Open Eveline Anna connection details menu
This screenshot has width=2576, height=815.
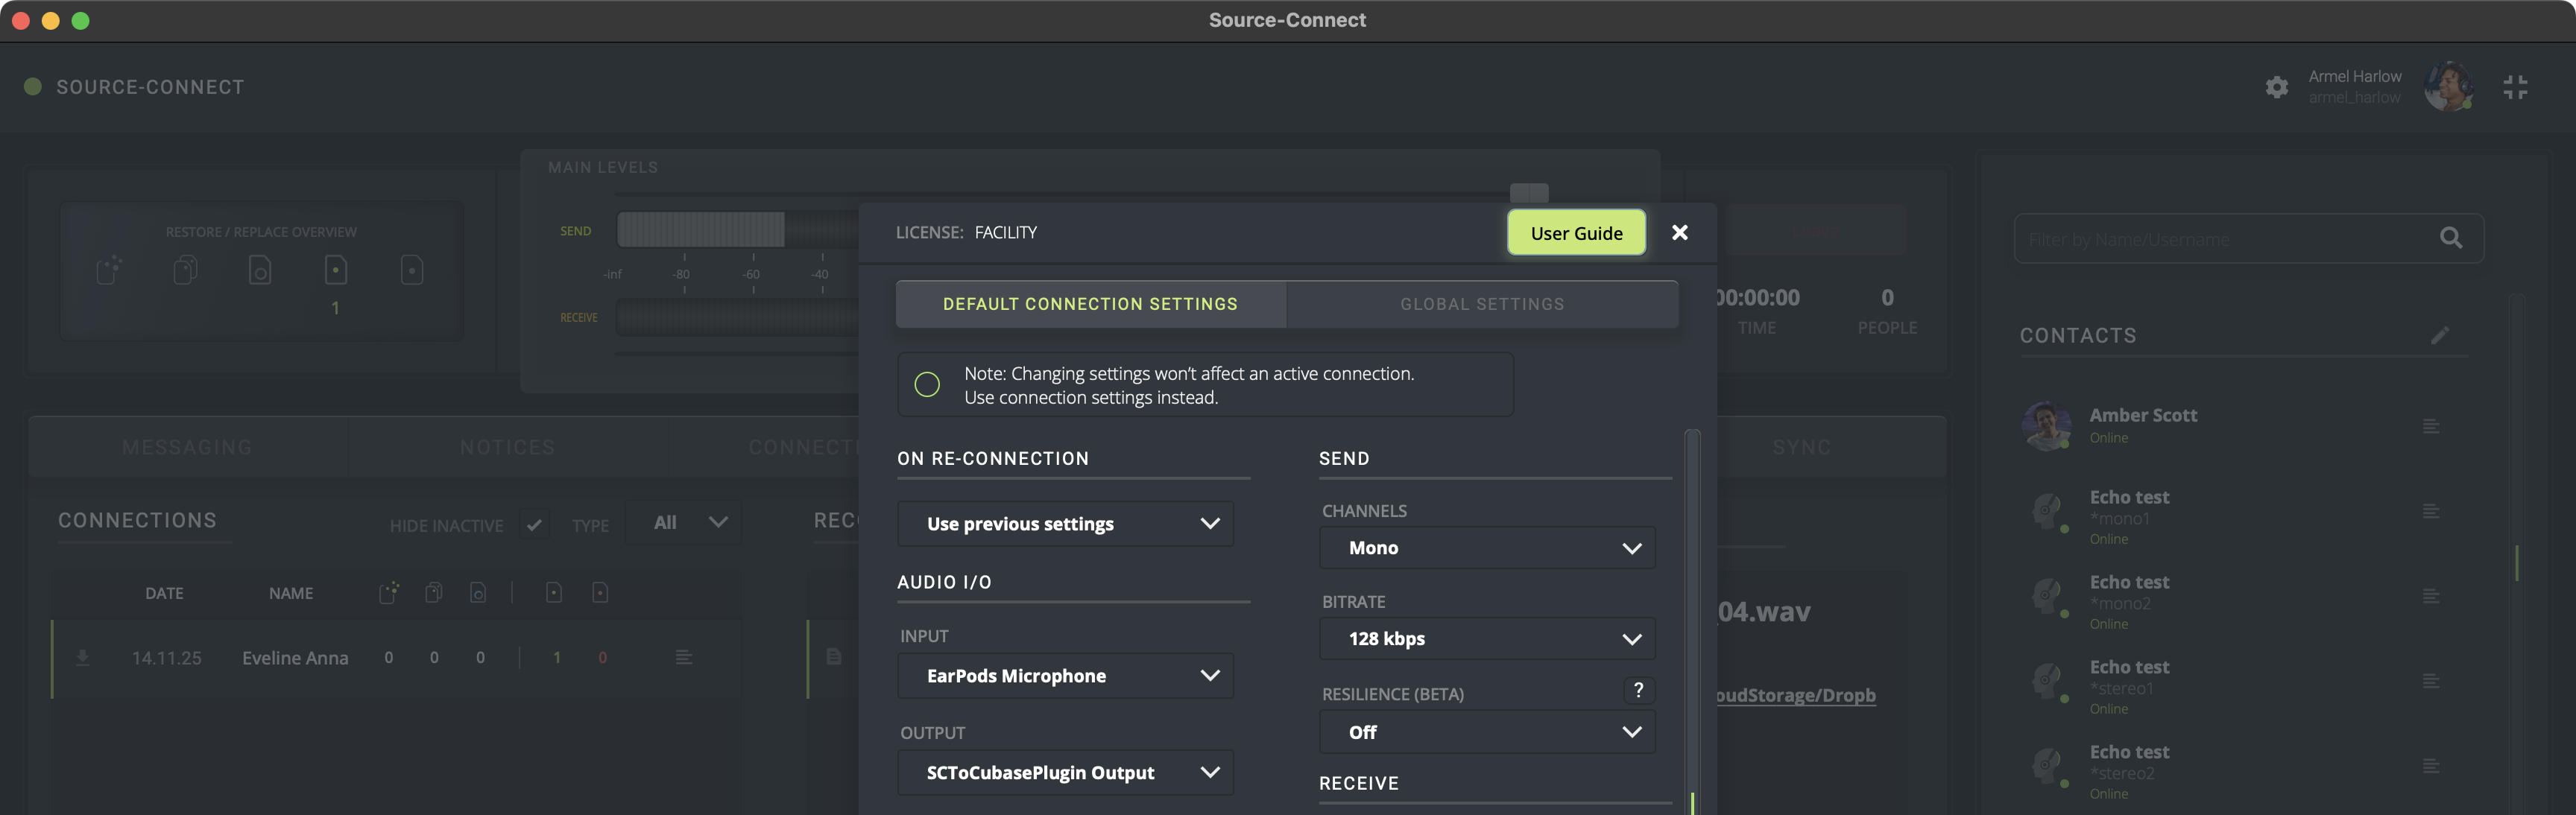(x=684, y=657)
